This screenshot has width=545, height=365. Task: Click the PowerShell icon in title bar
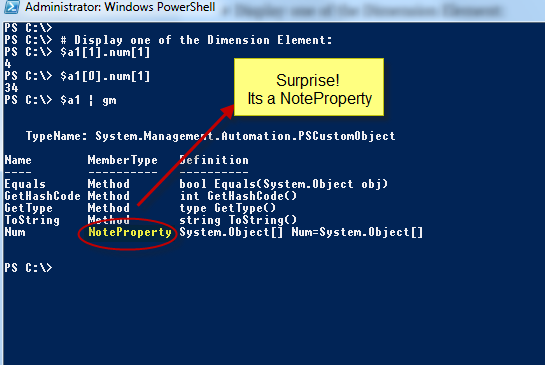11,7
